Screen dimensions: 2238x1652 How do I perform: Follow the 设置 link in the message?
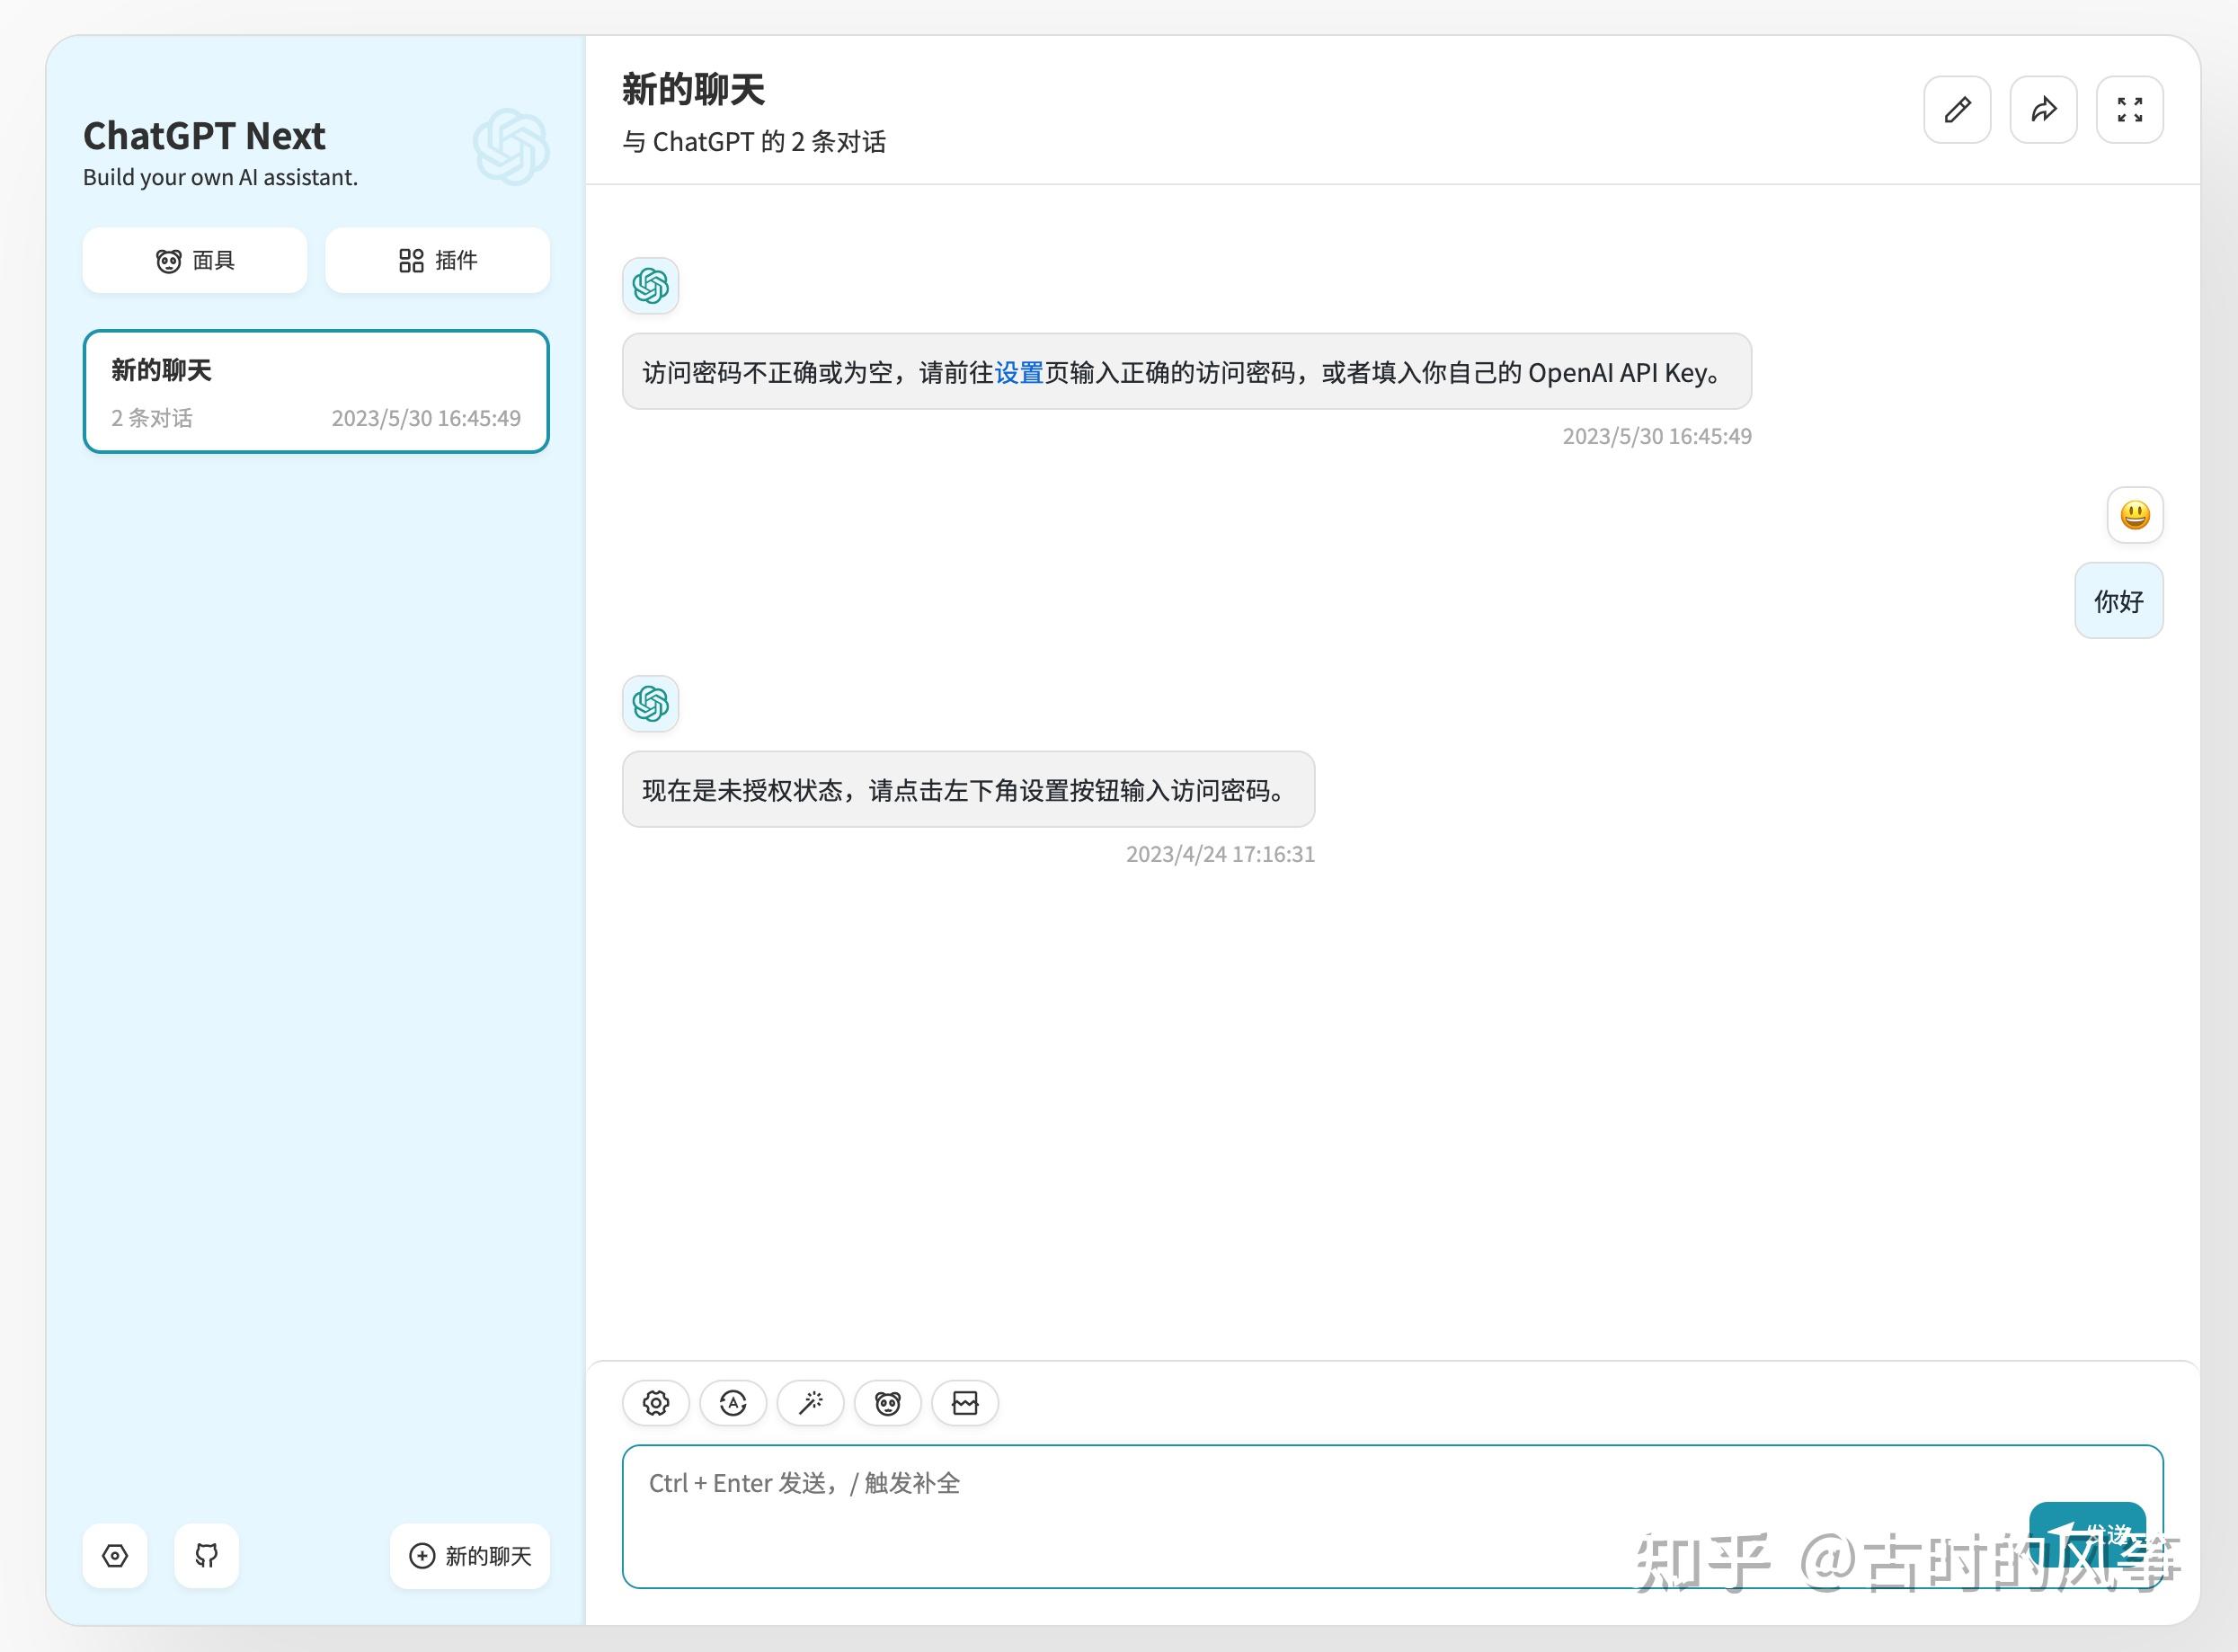pyautogui.click(x=1019, y=373)
